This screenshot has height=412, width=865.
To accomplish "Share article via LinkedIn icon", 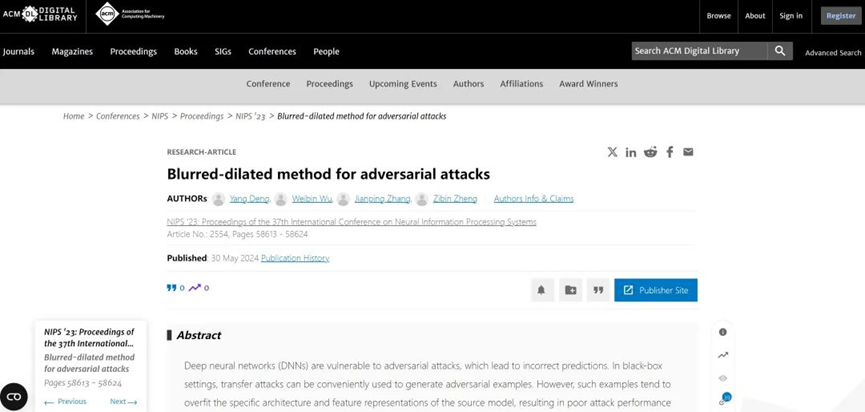I will point(631,152).
